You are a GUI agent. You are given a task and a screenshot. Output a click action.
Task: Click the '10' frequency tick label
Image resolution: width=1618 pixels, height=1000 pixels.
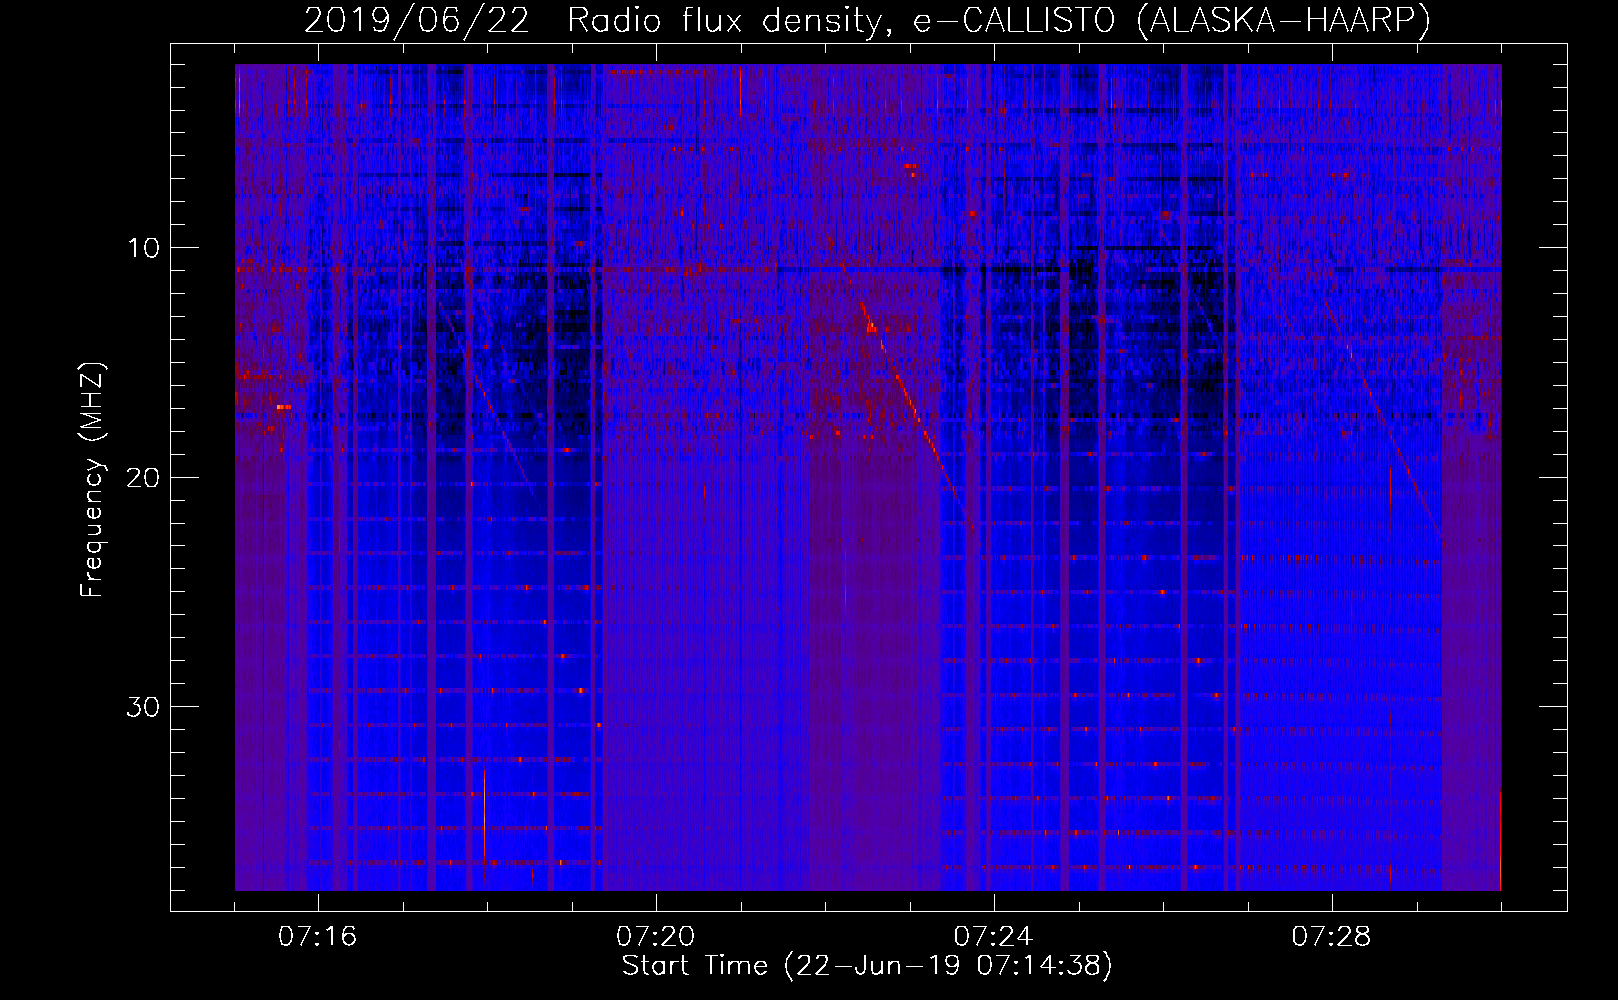pos(144,248)
